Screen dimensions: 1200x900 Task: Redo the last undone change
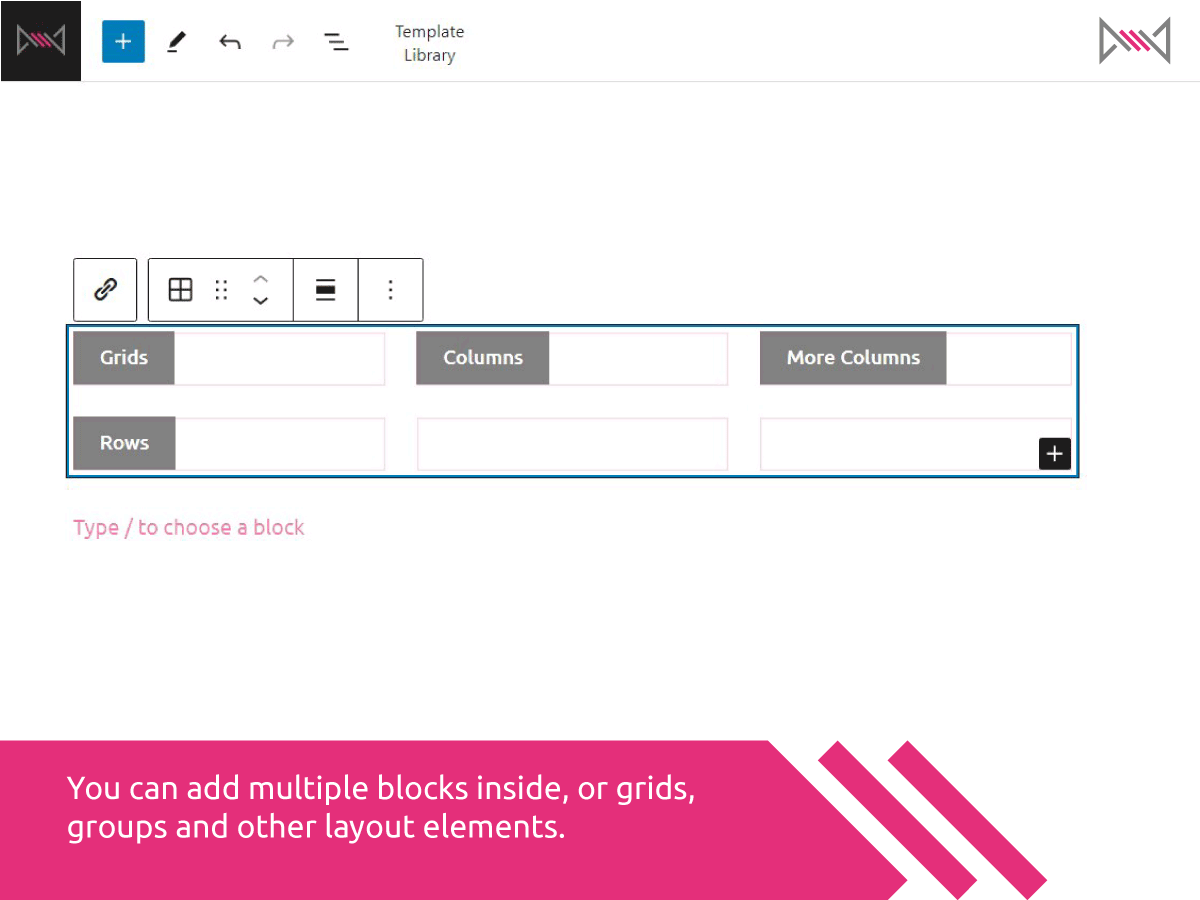(283, 42)
